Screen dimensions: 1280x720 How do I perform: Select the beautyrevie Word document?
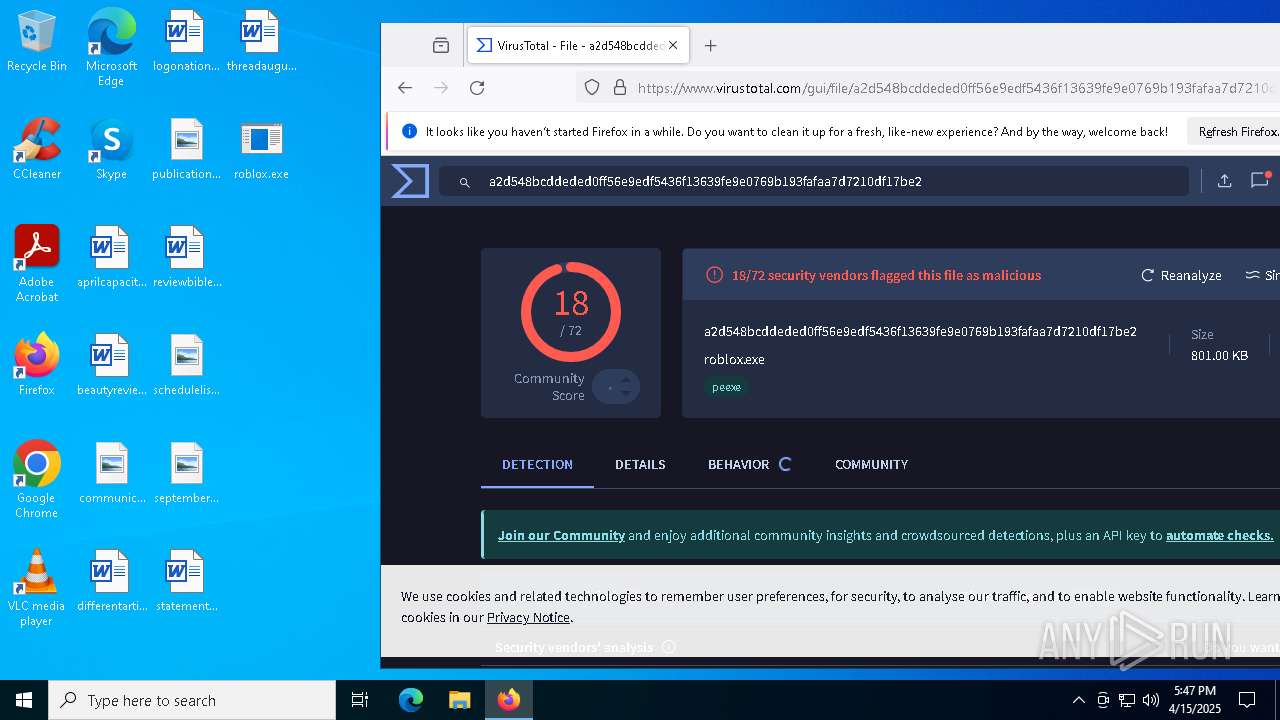point(111,365)
